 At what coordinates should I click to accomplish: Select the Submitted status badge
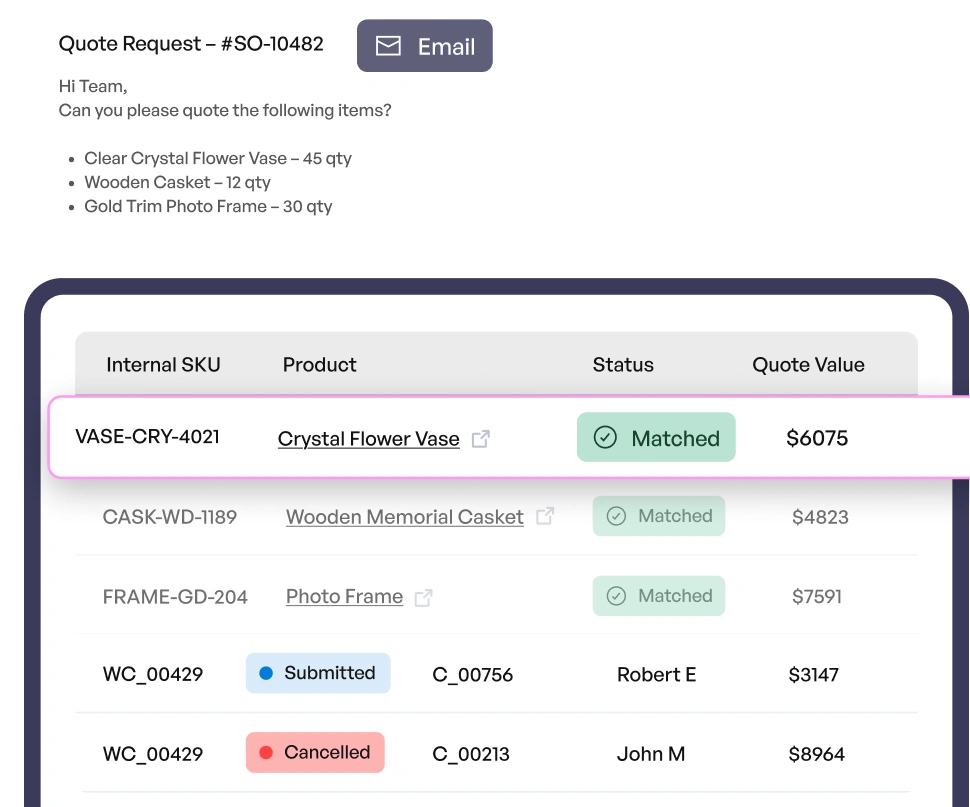pyautogui.click(x=318, y=673)
